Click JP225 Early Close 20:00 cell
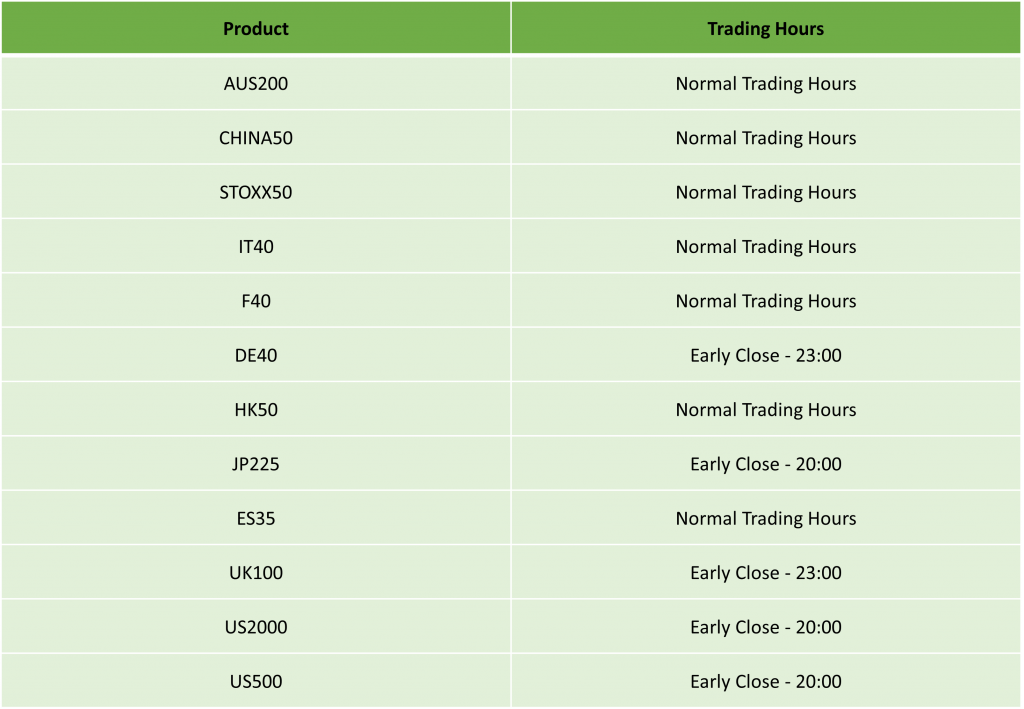Viewport: 1024px width, 709px height. 765,464
